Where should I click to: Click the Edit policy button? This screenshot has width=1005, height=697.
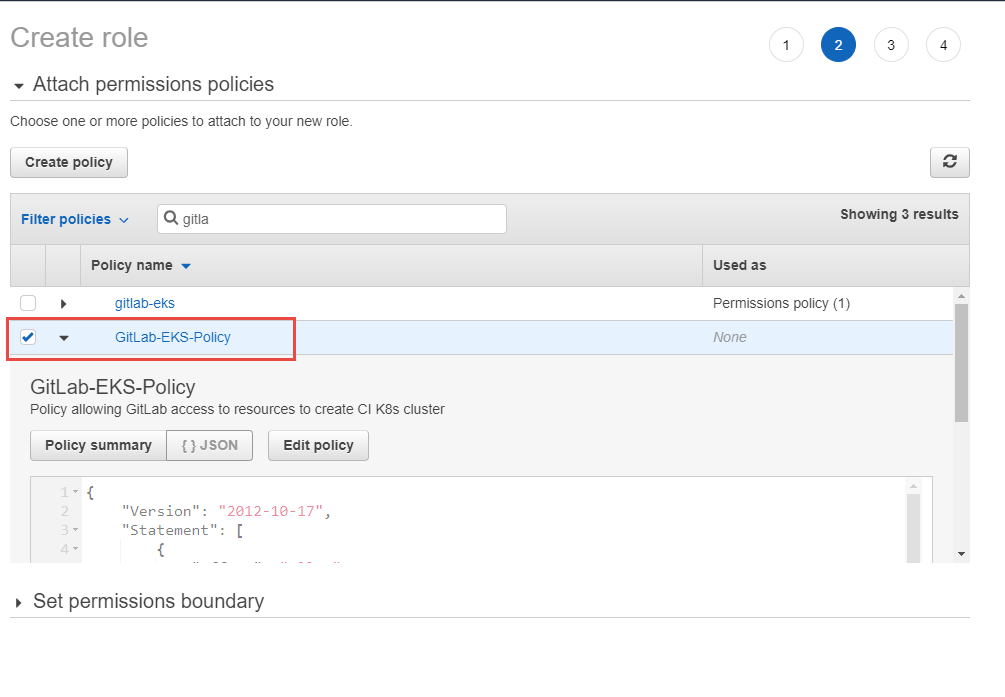[x=318, y=446]
